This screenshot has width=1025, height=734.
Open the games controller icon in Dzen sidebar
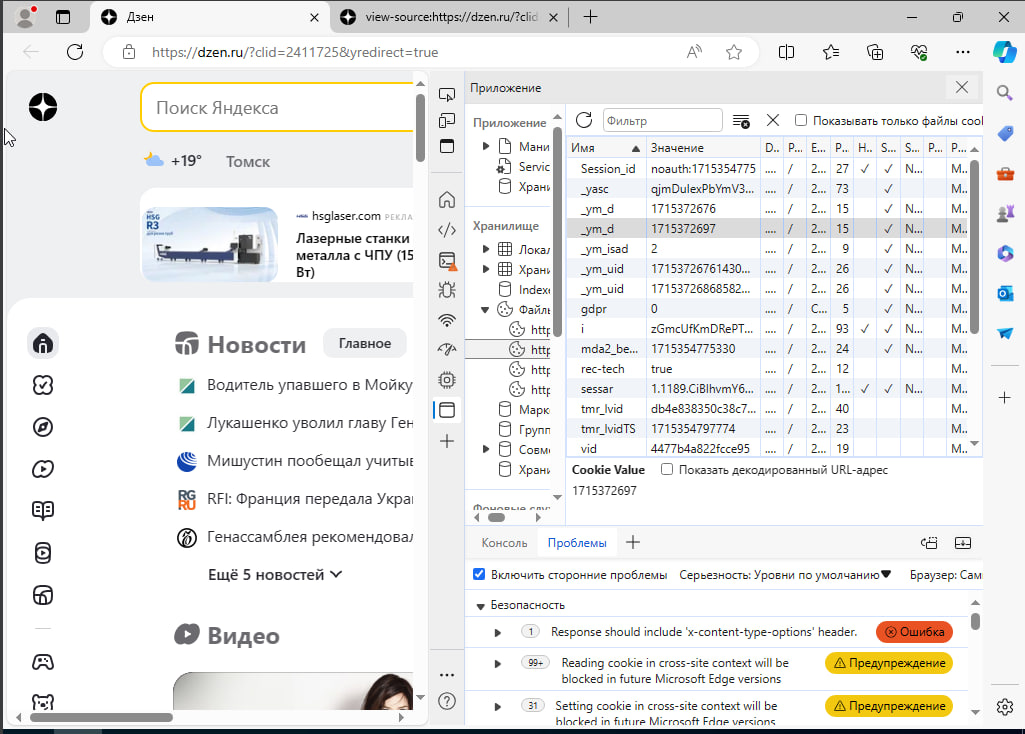coord(43,662)
